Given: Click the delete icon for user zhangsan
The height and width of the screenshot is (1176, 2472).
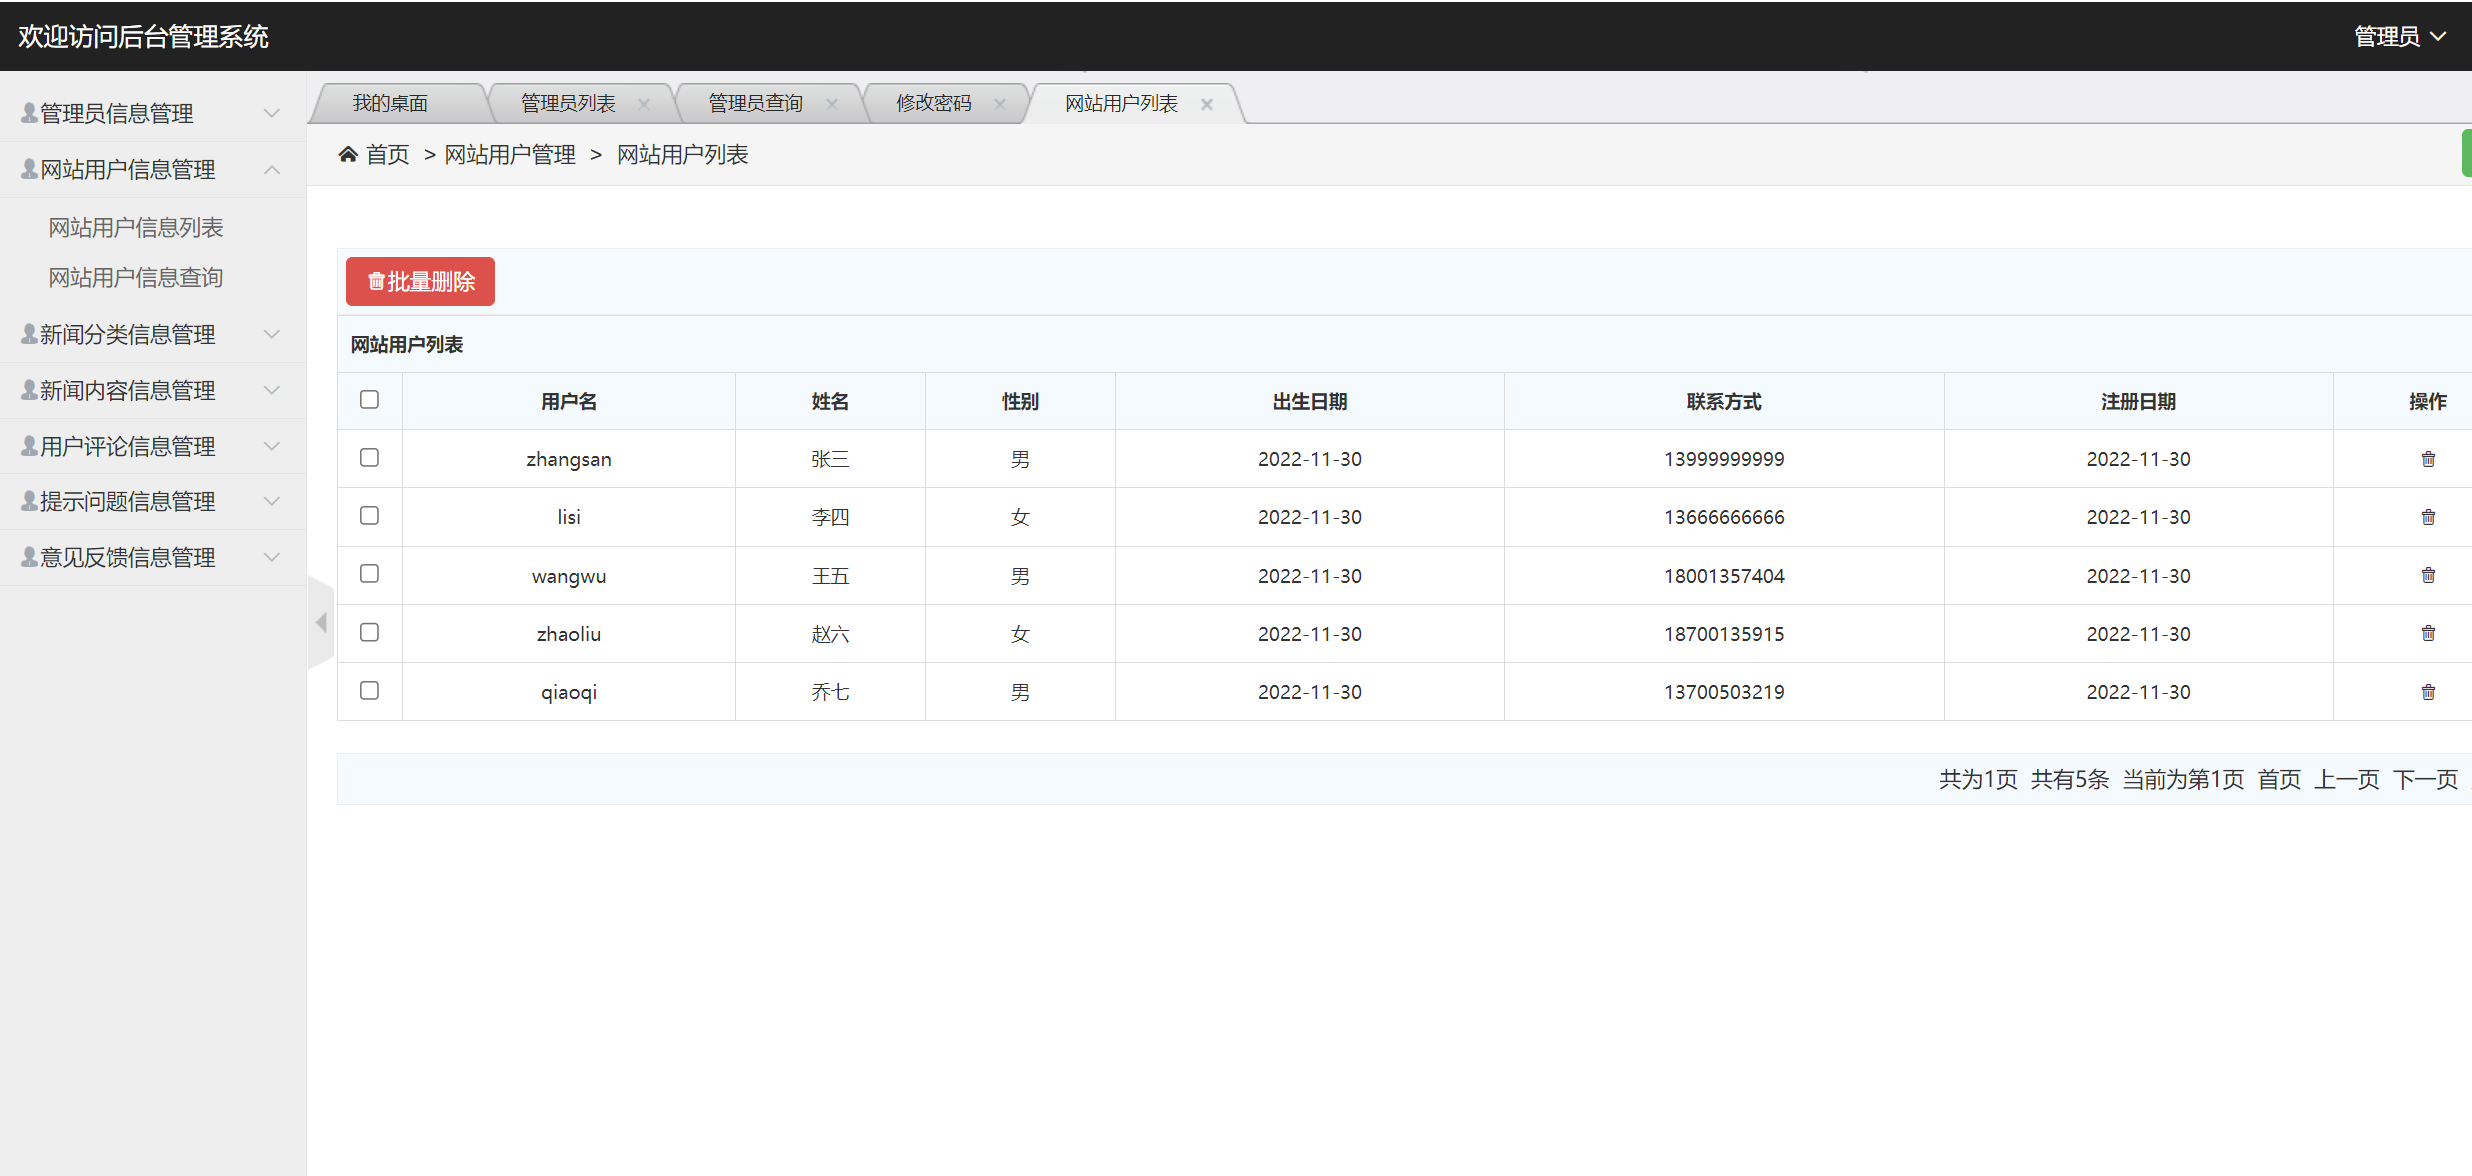Looking at the screenshot, I should point(2428,458).
